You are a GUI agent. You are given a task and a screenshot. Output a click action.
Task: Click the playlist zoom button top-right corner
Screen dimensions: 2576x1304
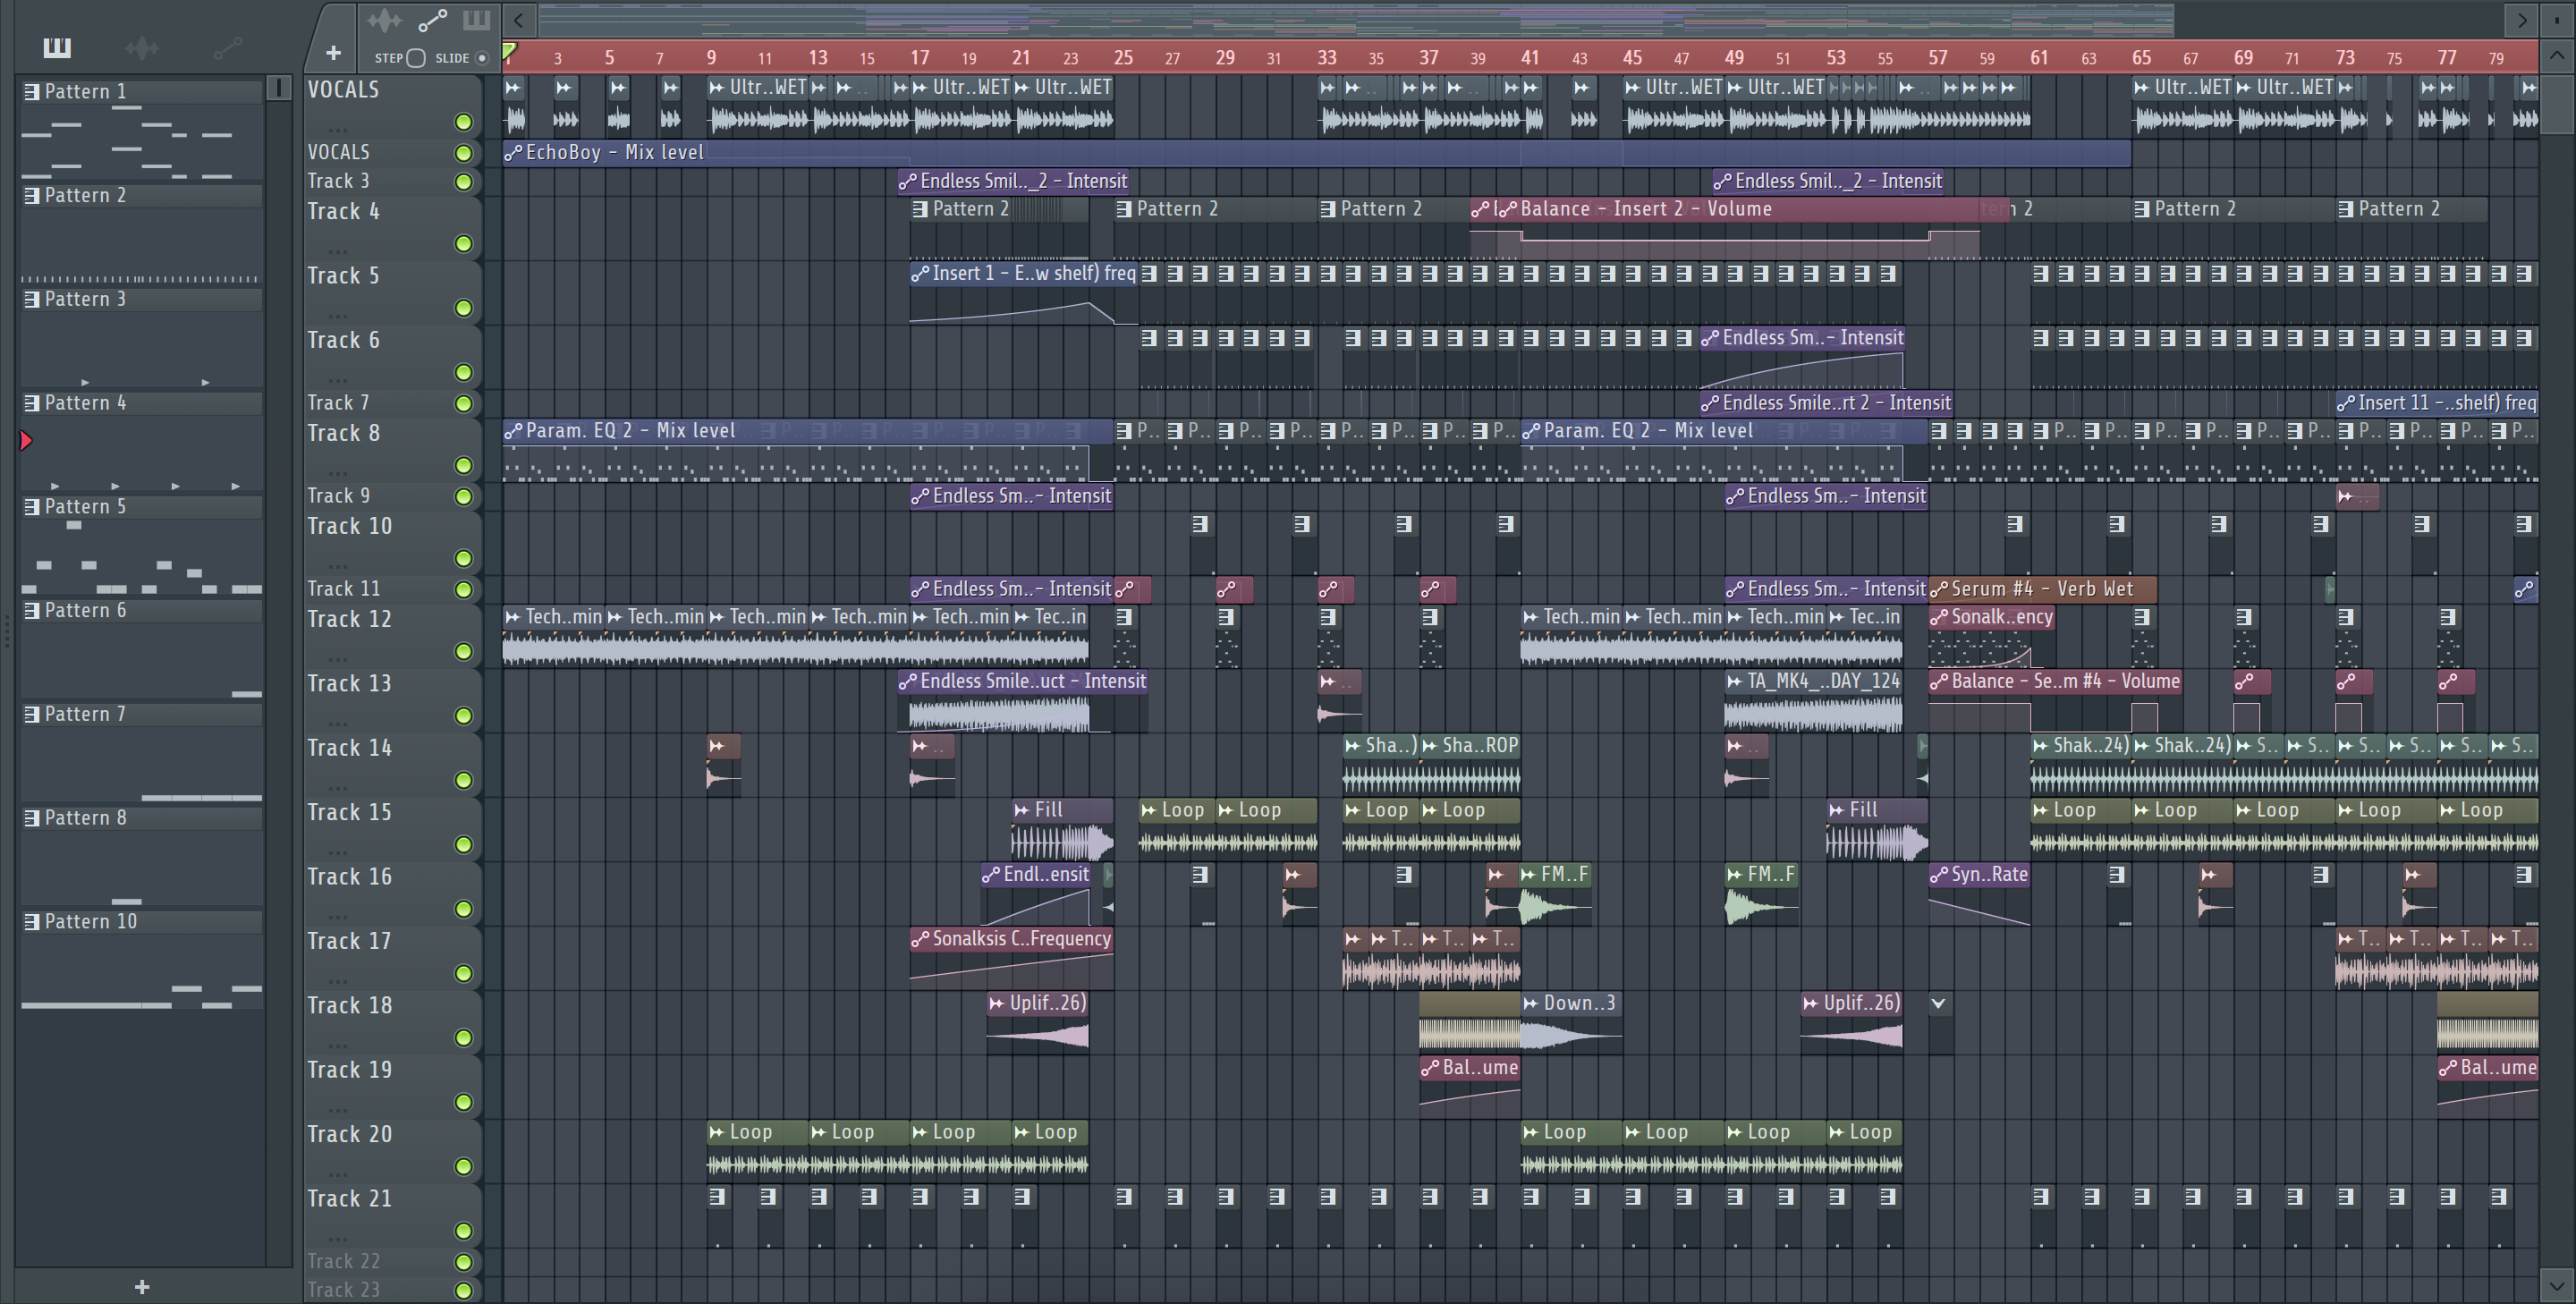(2556, 19)
